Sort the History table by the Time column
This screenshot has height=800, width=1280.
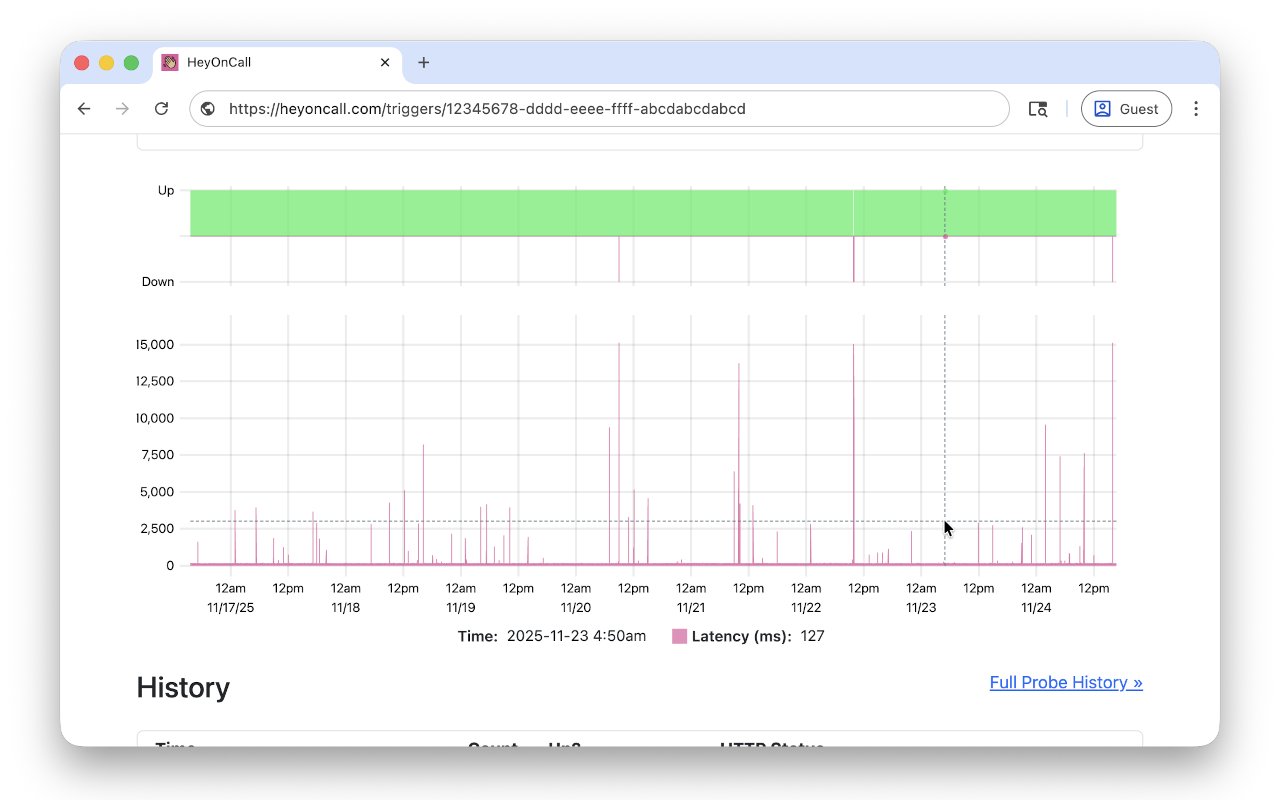pos(176,748)
